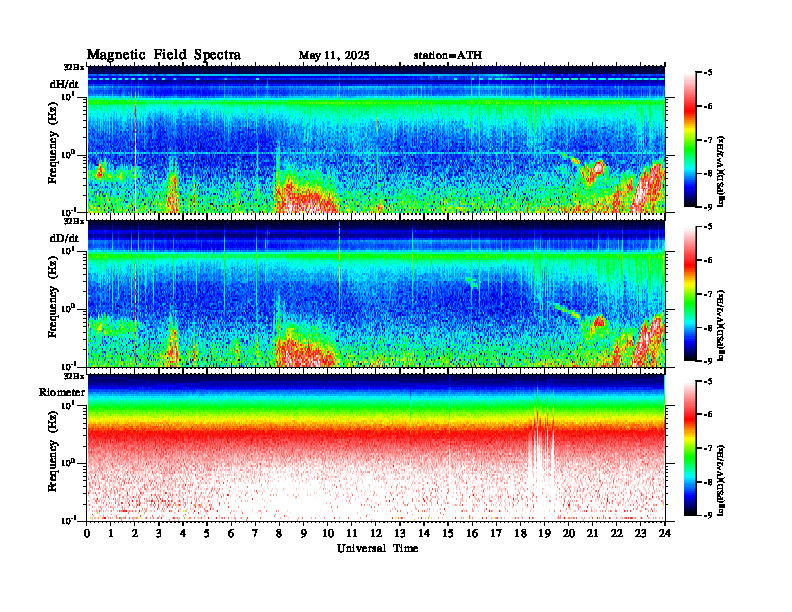Click the log PSD label beside Riometer color bar
The height and width of the screenshot is (612, 792).
(721, 480)
